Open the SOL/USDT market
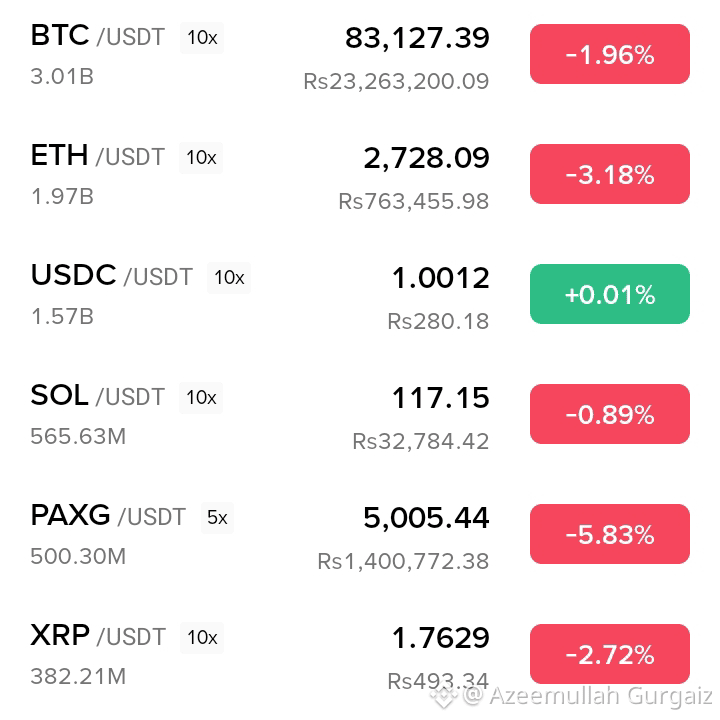The width and height of the screenshot is (720, 720). coord(360,415)
